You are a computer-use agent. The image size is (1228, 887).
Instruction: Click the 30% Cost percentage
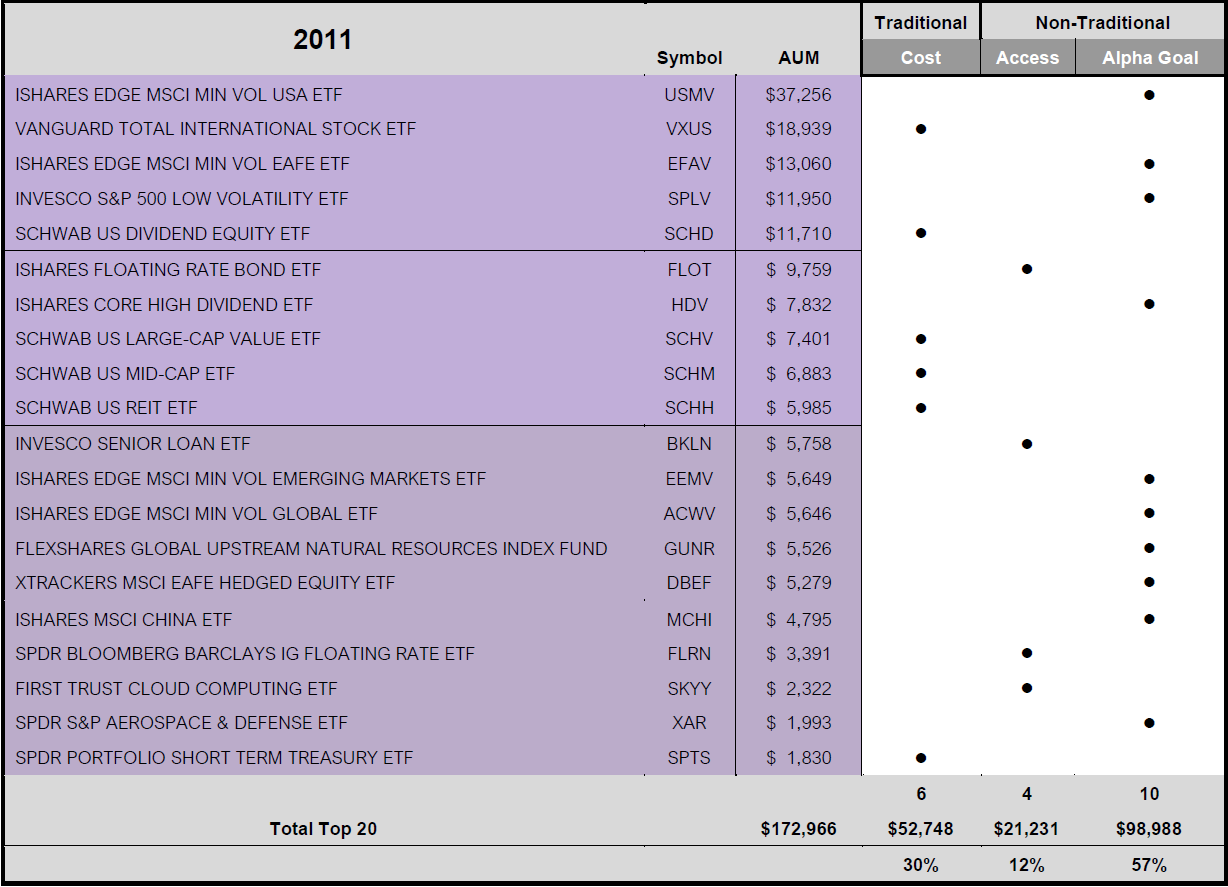pyautogui.click(x=921, y=866)
